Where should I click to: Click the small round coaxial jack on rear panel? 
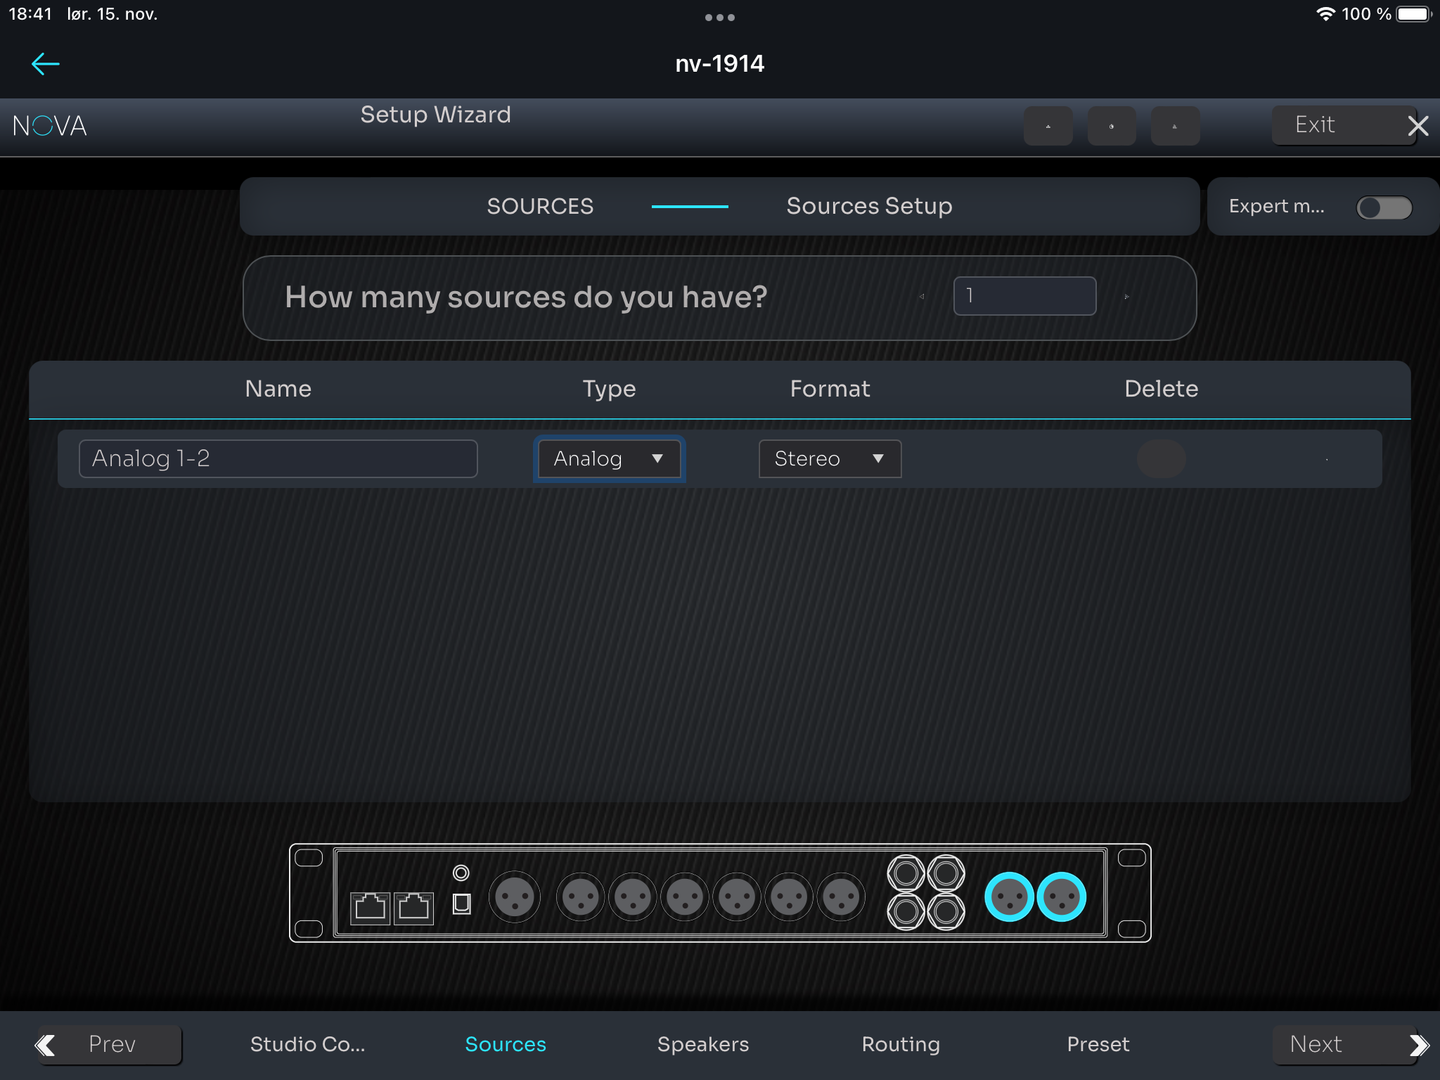click(461, 873)
